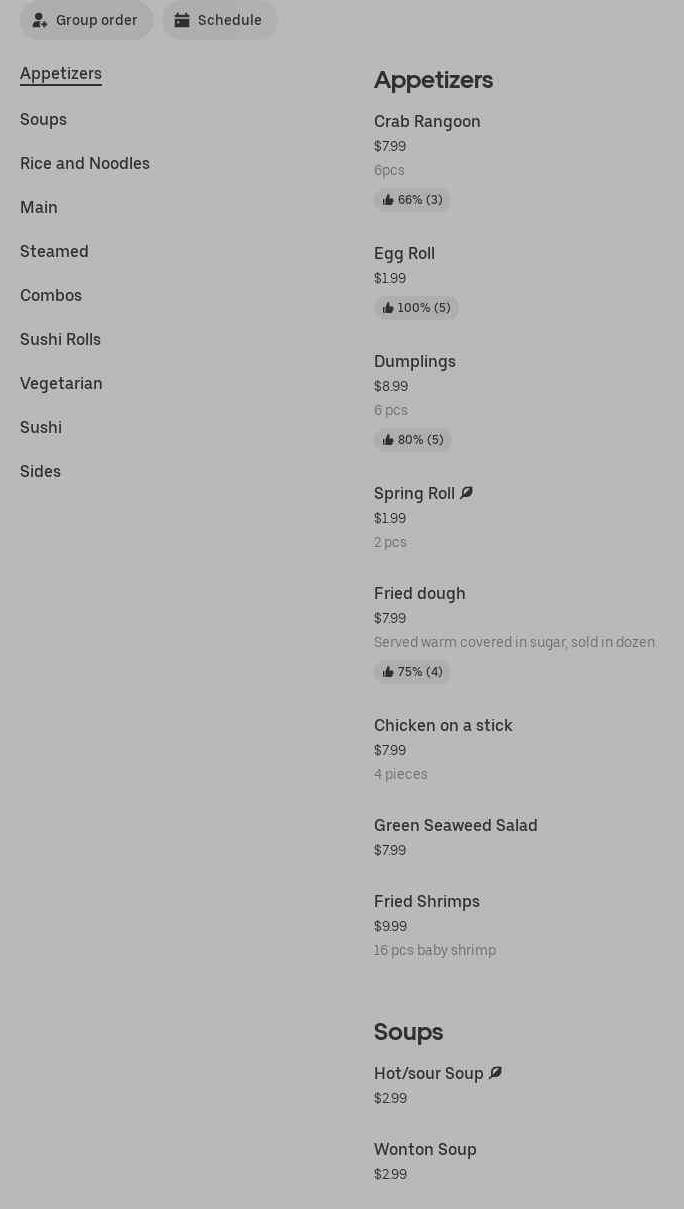
Task: Click the Group order people icon
Action: (40, 20)
